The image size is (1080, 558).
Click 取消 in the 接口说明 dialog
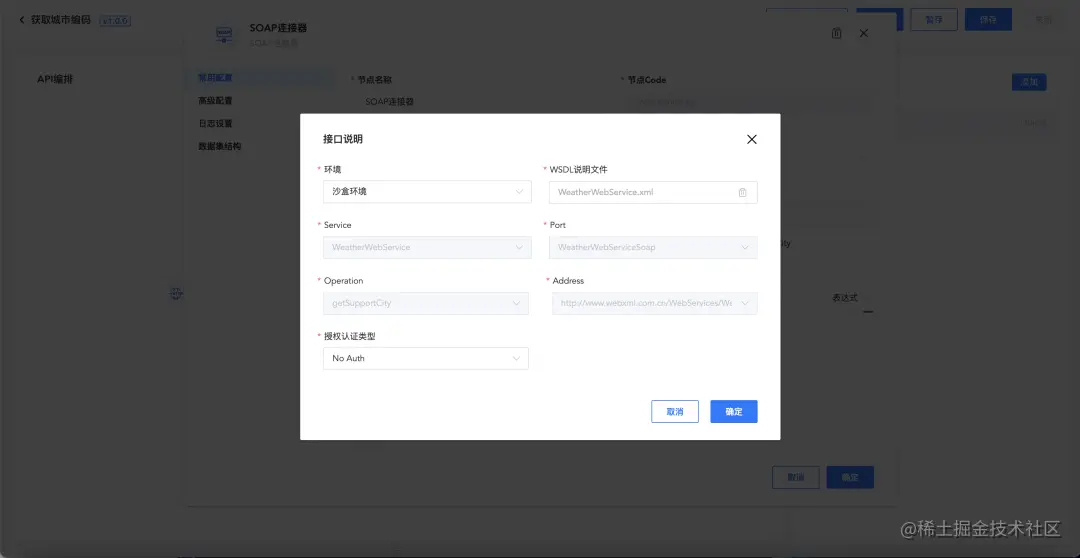(675, 411)
